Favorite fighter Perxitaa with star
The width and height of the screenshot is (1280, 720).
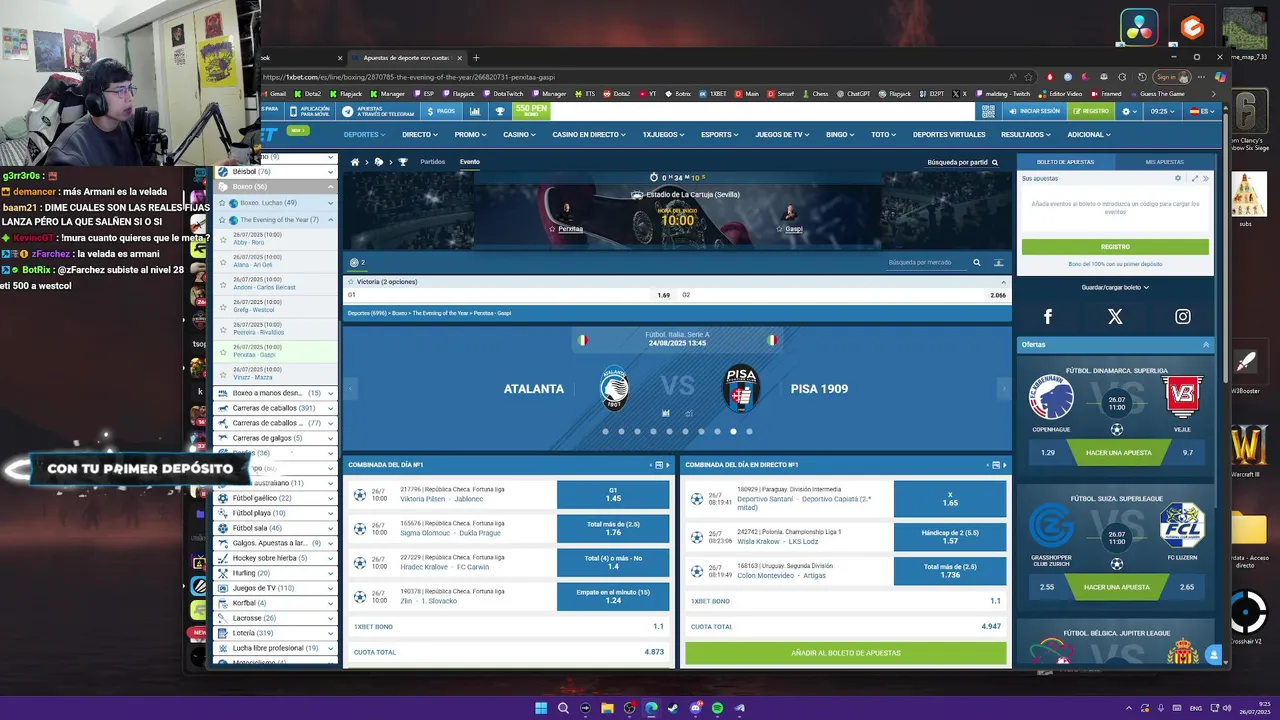pyautogui.click(x=551, y=229)
